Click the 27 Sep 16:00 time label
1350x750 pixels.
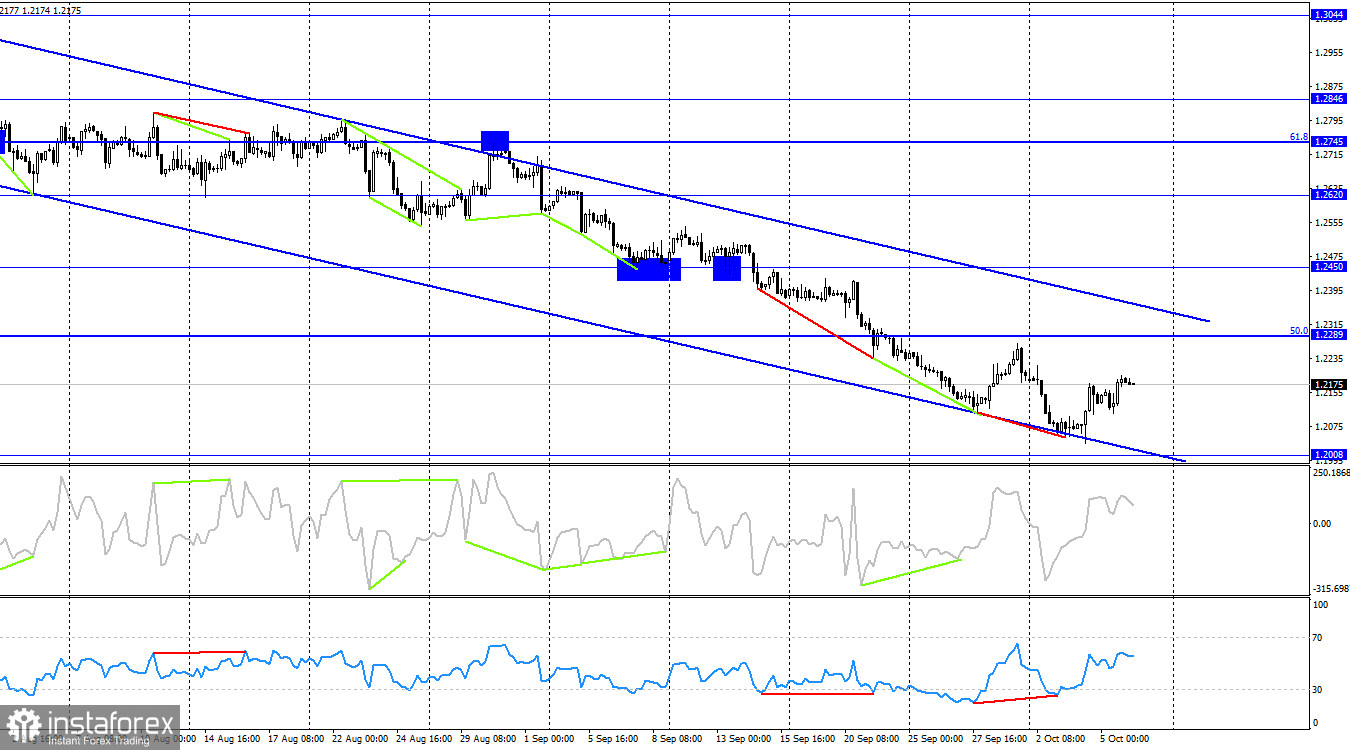[x=1002, y=739]
